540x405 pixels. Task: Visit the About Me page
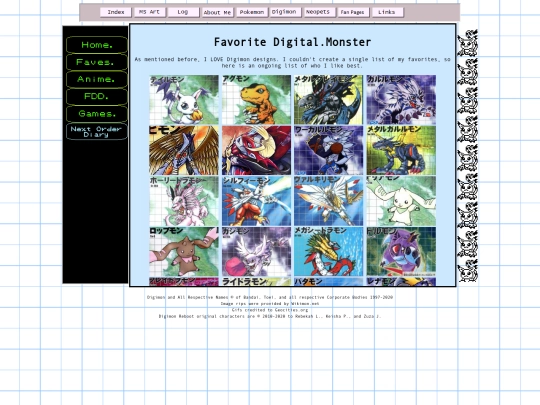217,12
